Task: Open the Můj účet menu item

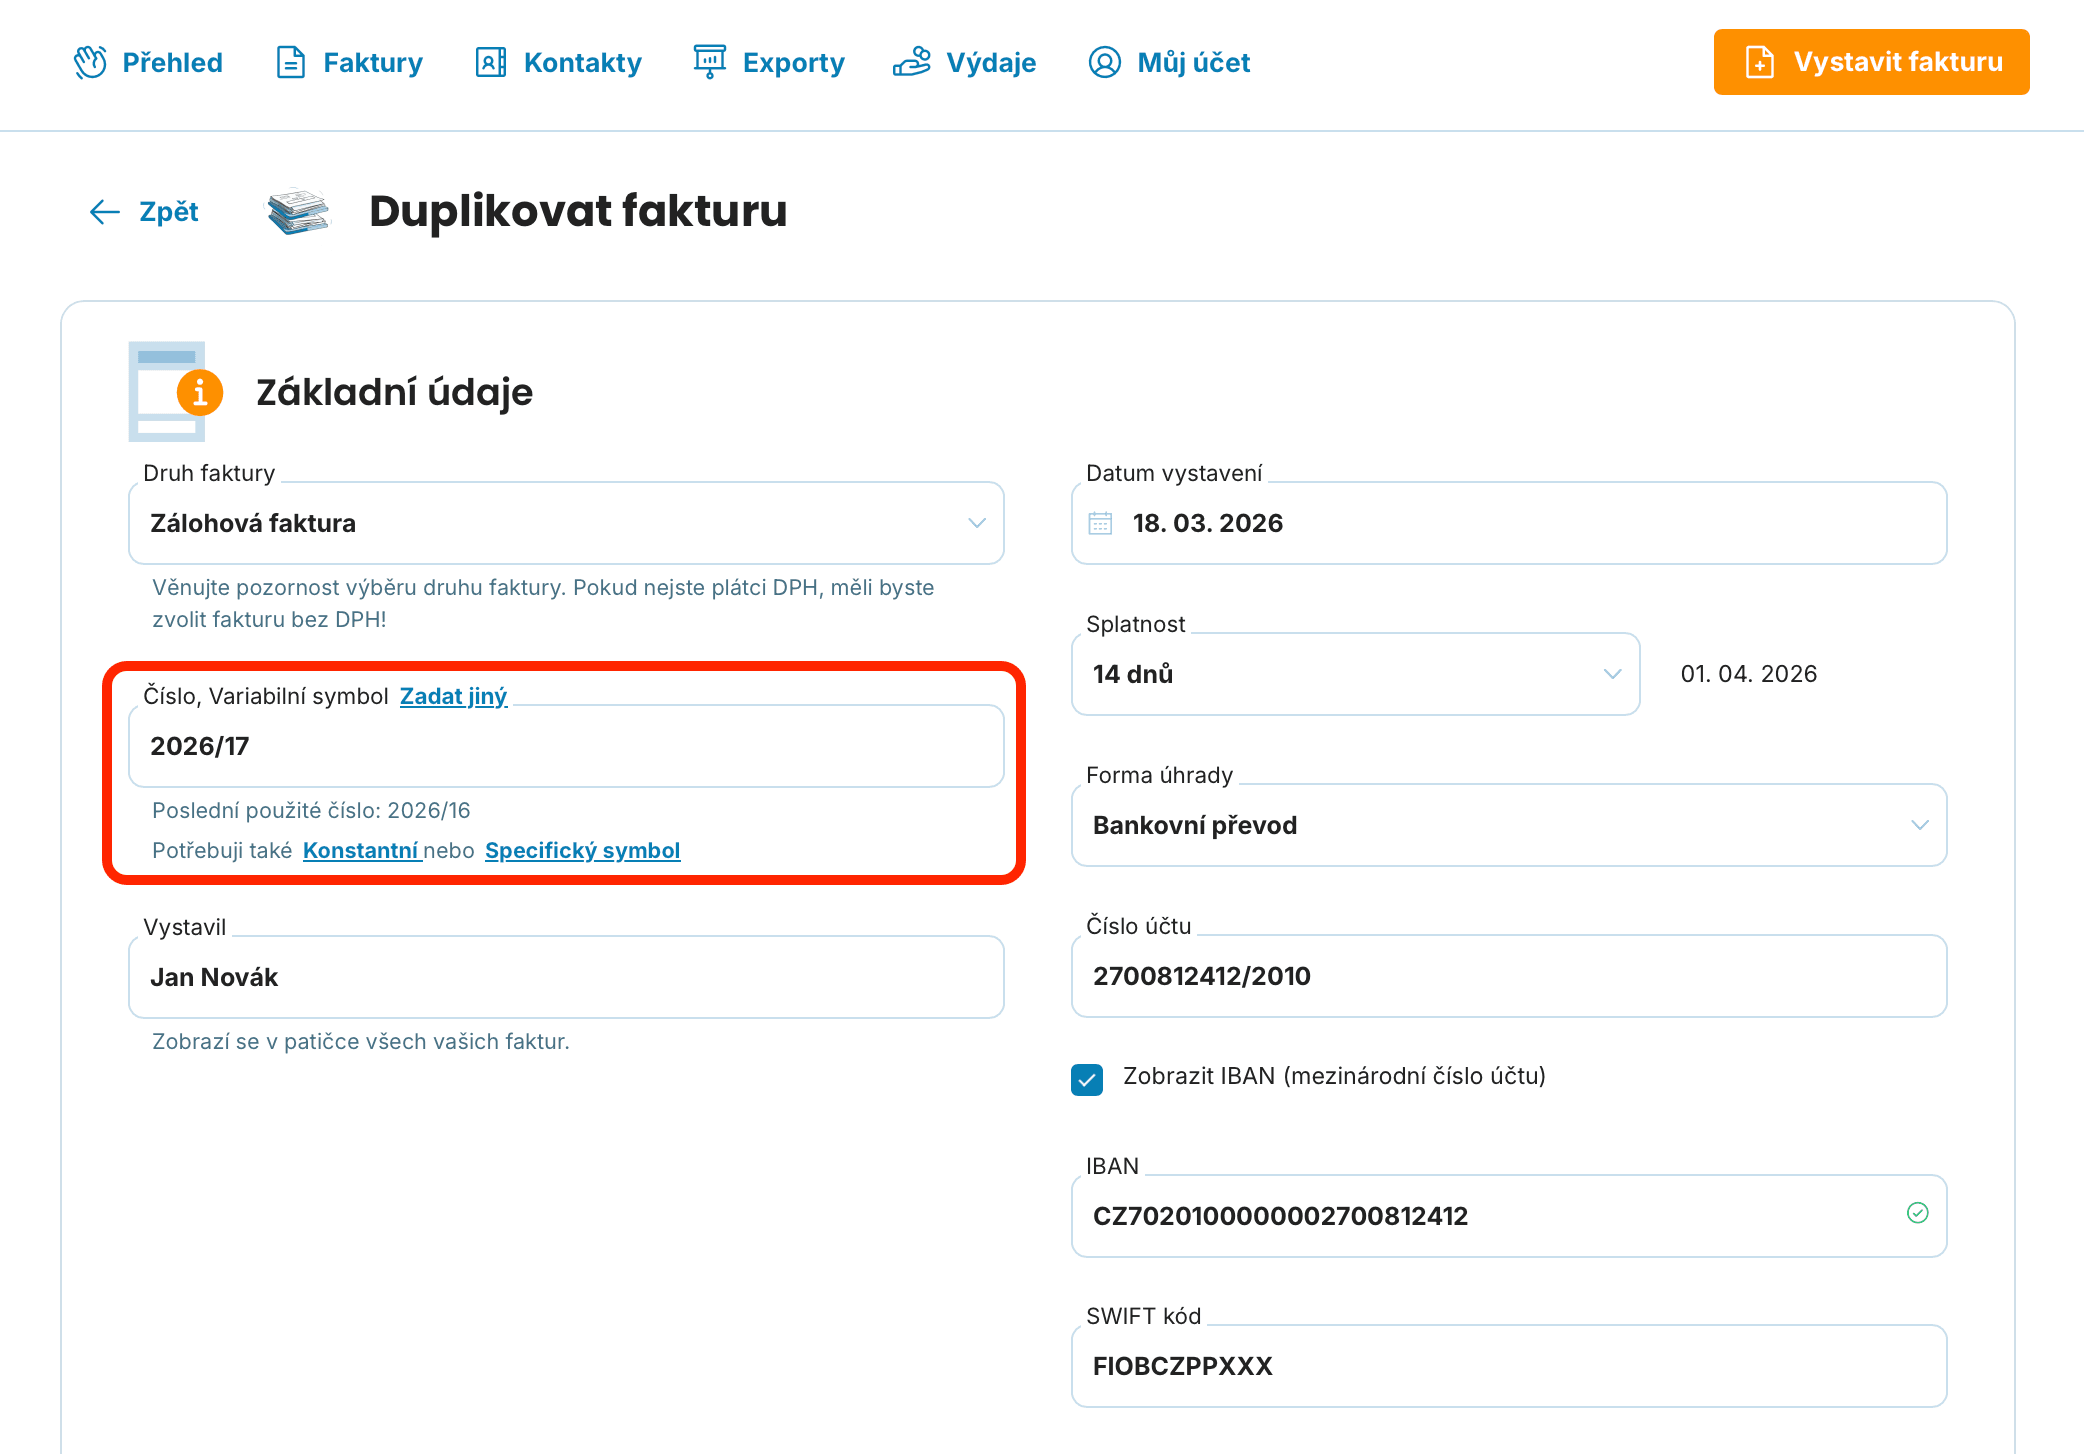Action: click(x=1169, y=62)
